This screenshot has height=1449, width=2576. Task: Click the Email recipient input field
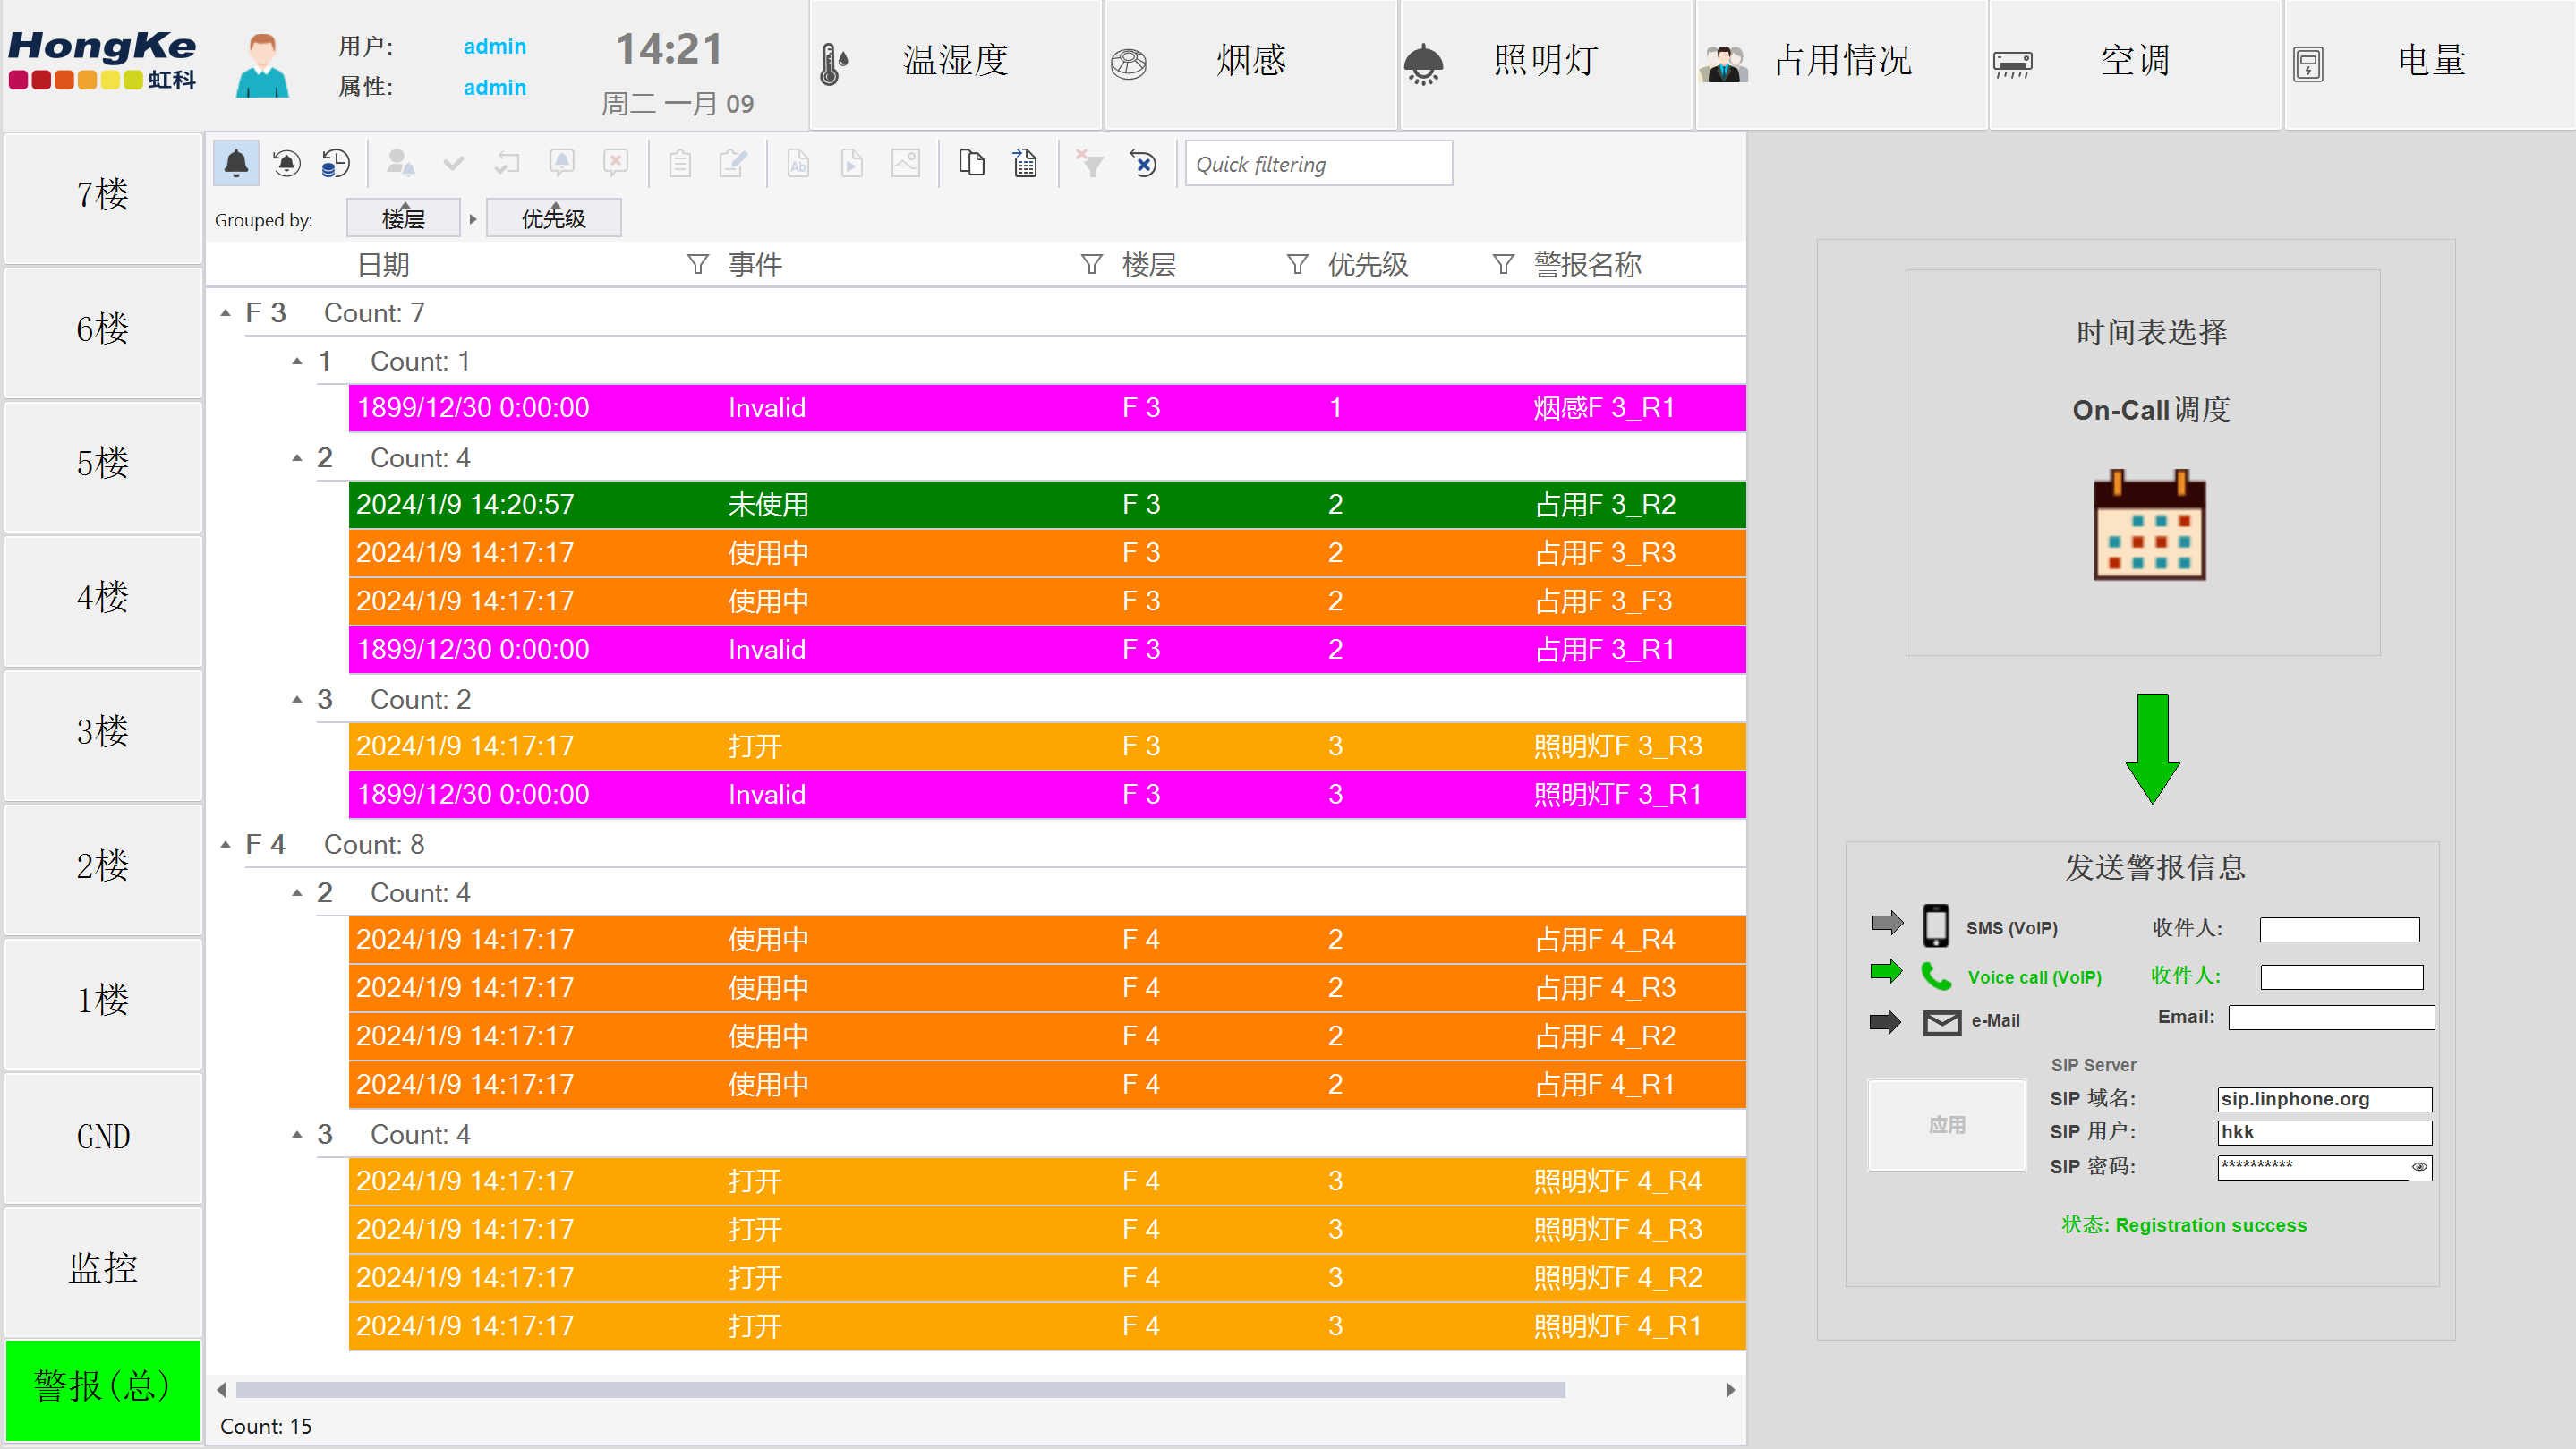pyautogui.click(x=2331, y=1017)
